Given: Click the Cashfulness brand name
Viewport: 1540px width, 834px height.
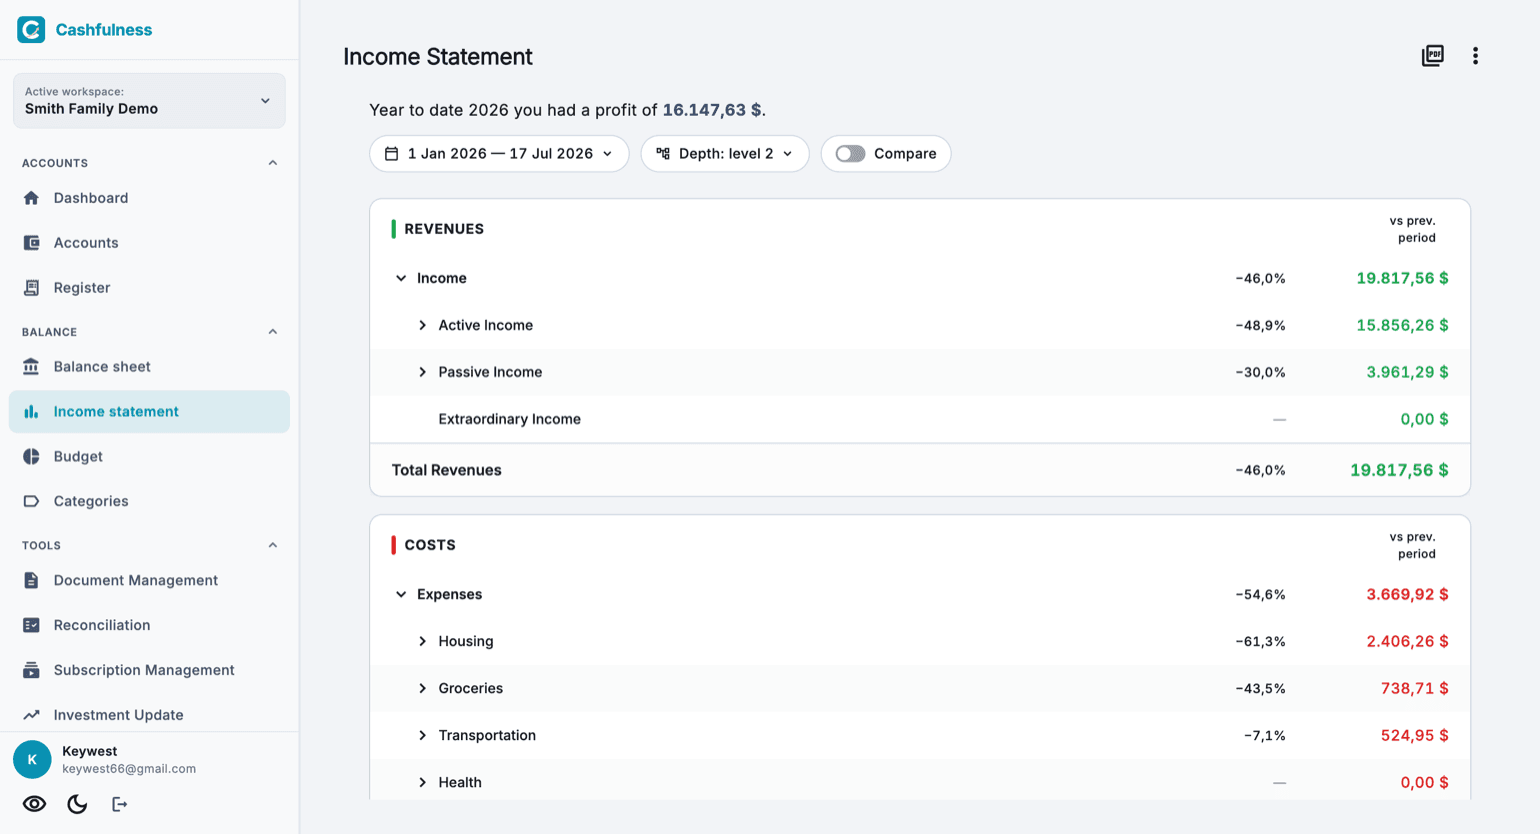Looking at the screenshot, I should 104,30.
